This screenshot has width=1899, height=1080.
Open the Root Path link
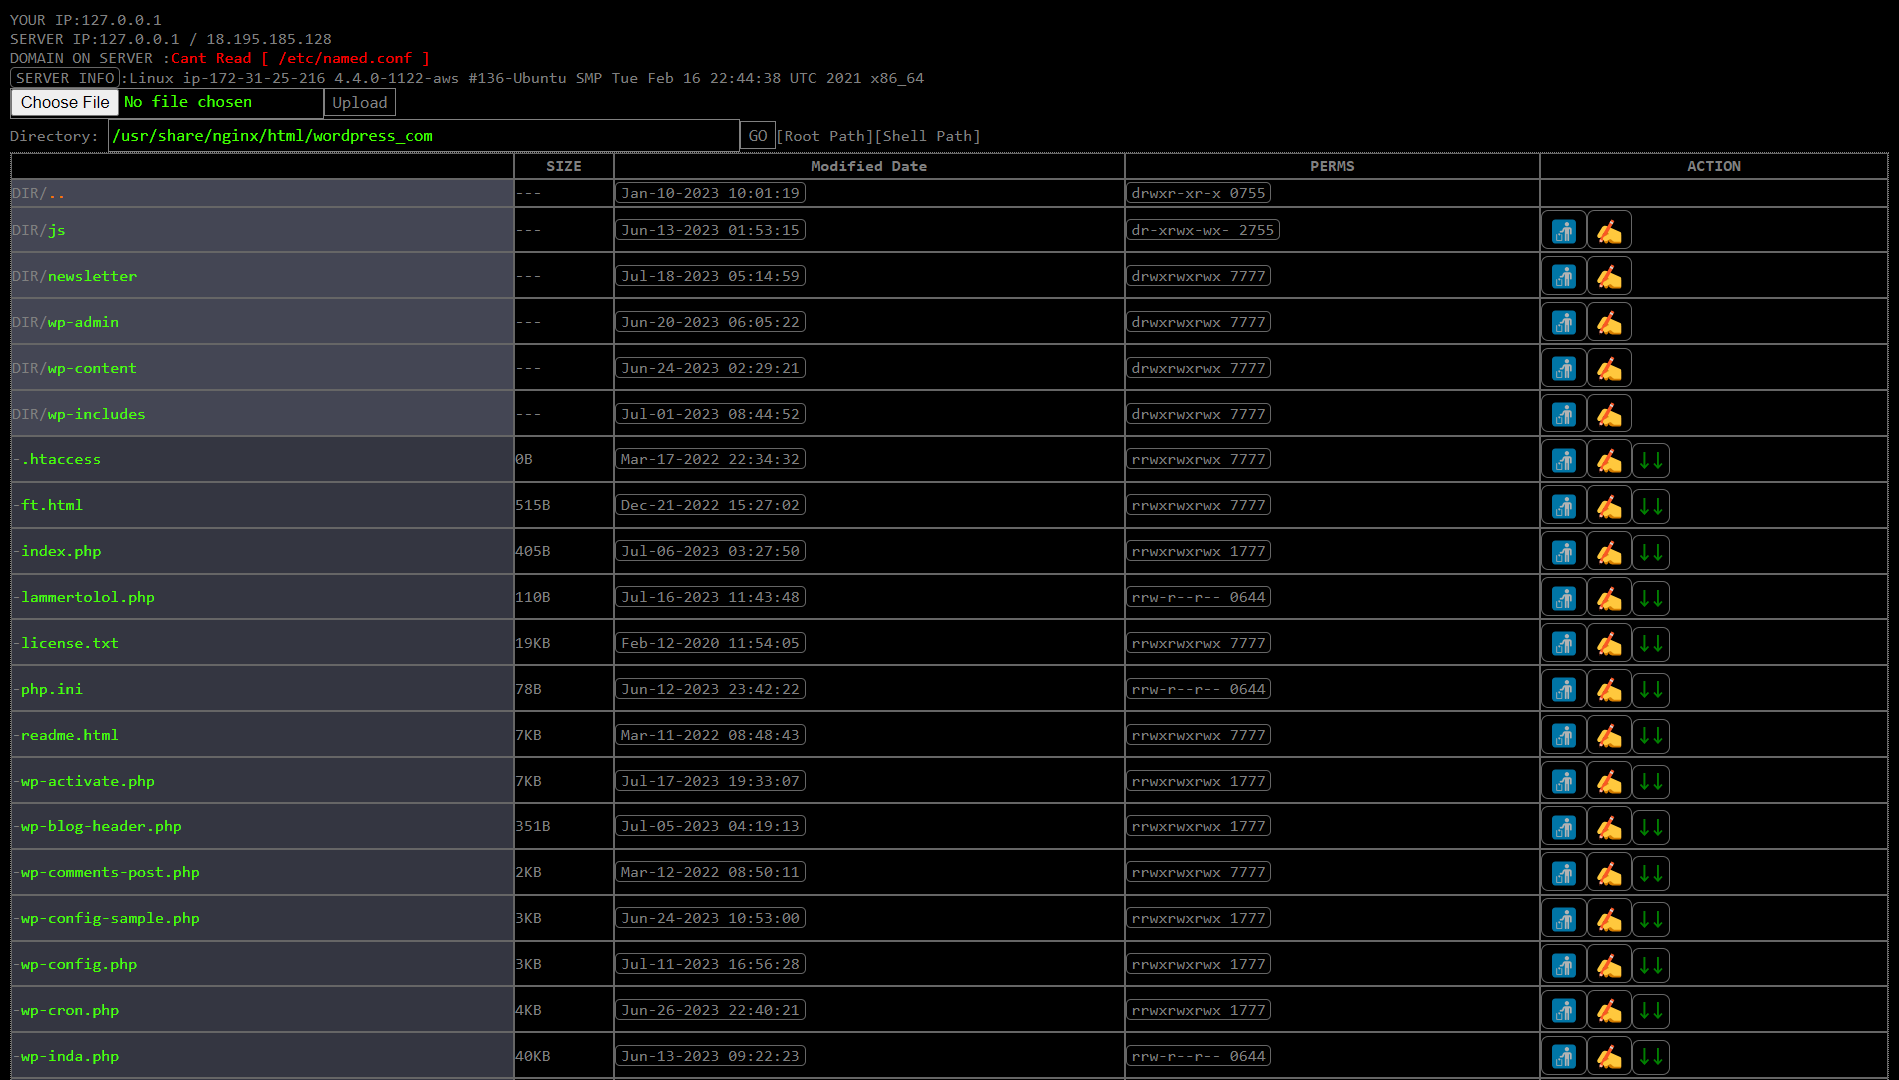pos(825,136)
